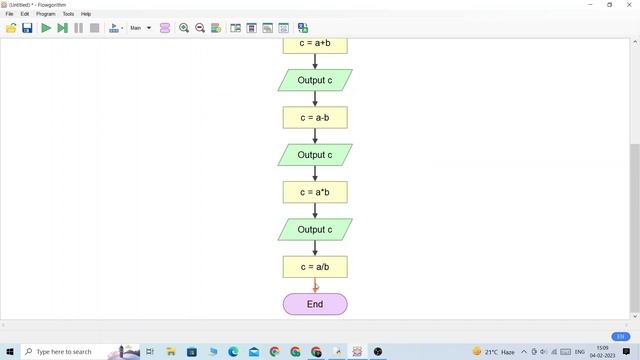Run the program with the green play button
Screen dimensions: 640x360
tap(46, 28)
